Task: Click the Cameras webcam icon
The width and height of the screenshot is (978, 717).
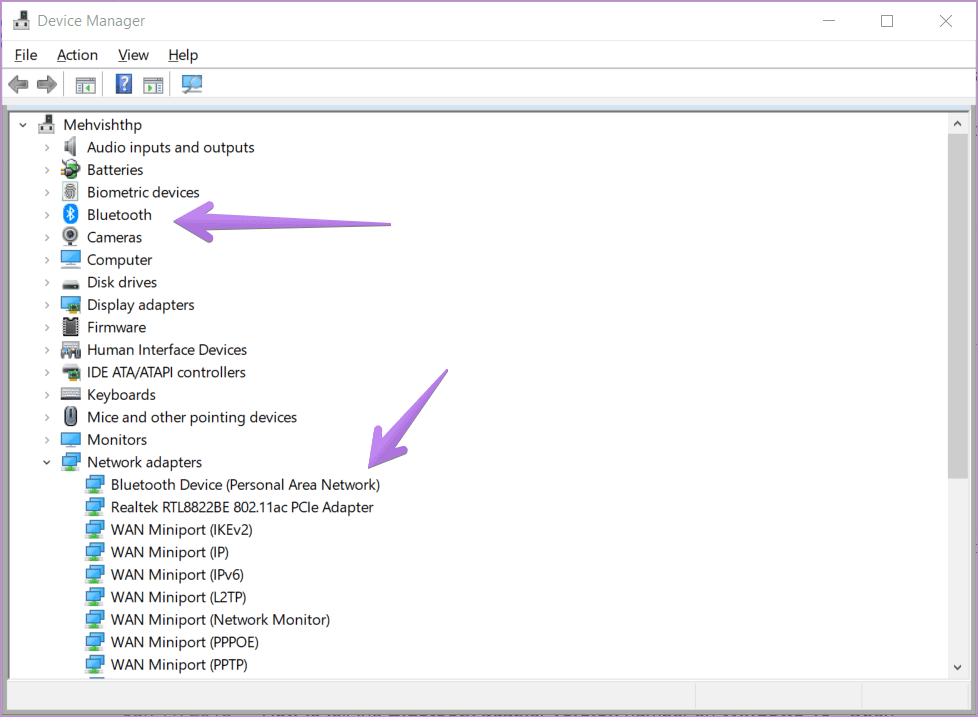Action: pyautogui.click(x=70, y=237)
